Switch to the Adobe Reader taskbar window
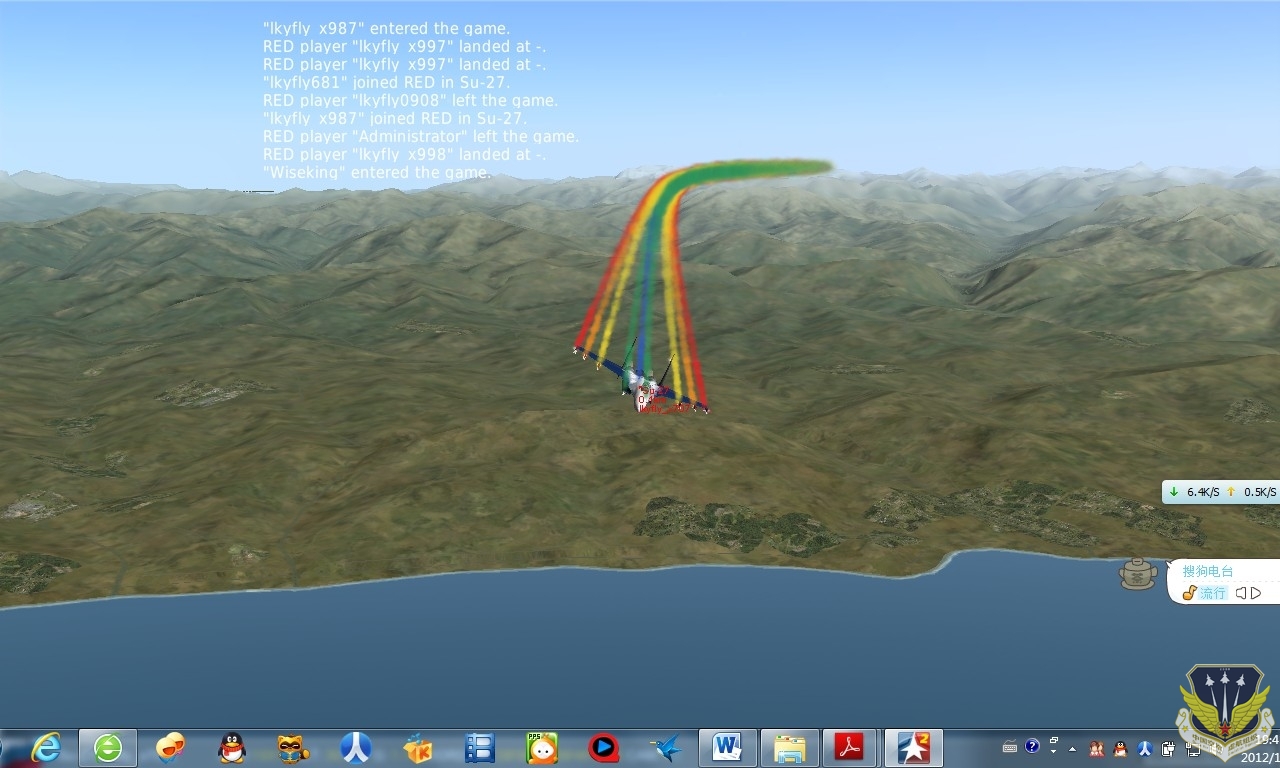The width and height of the screenshot is (1280, 768). [851, 747]
